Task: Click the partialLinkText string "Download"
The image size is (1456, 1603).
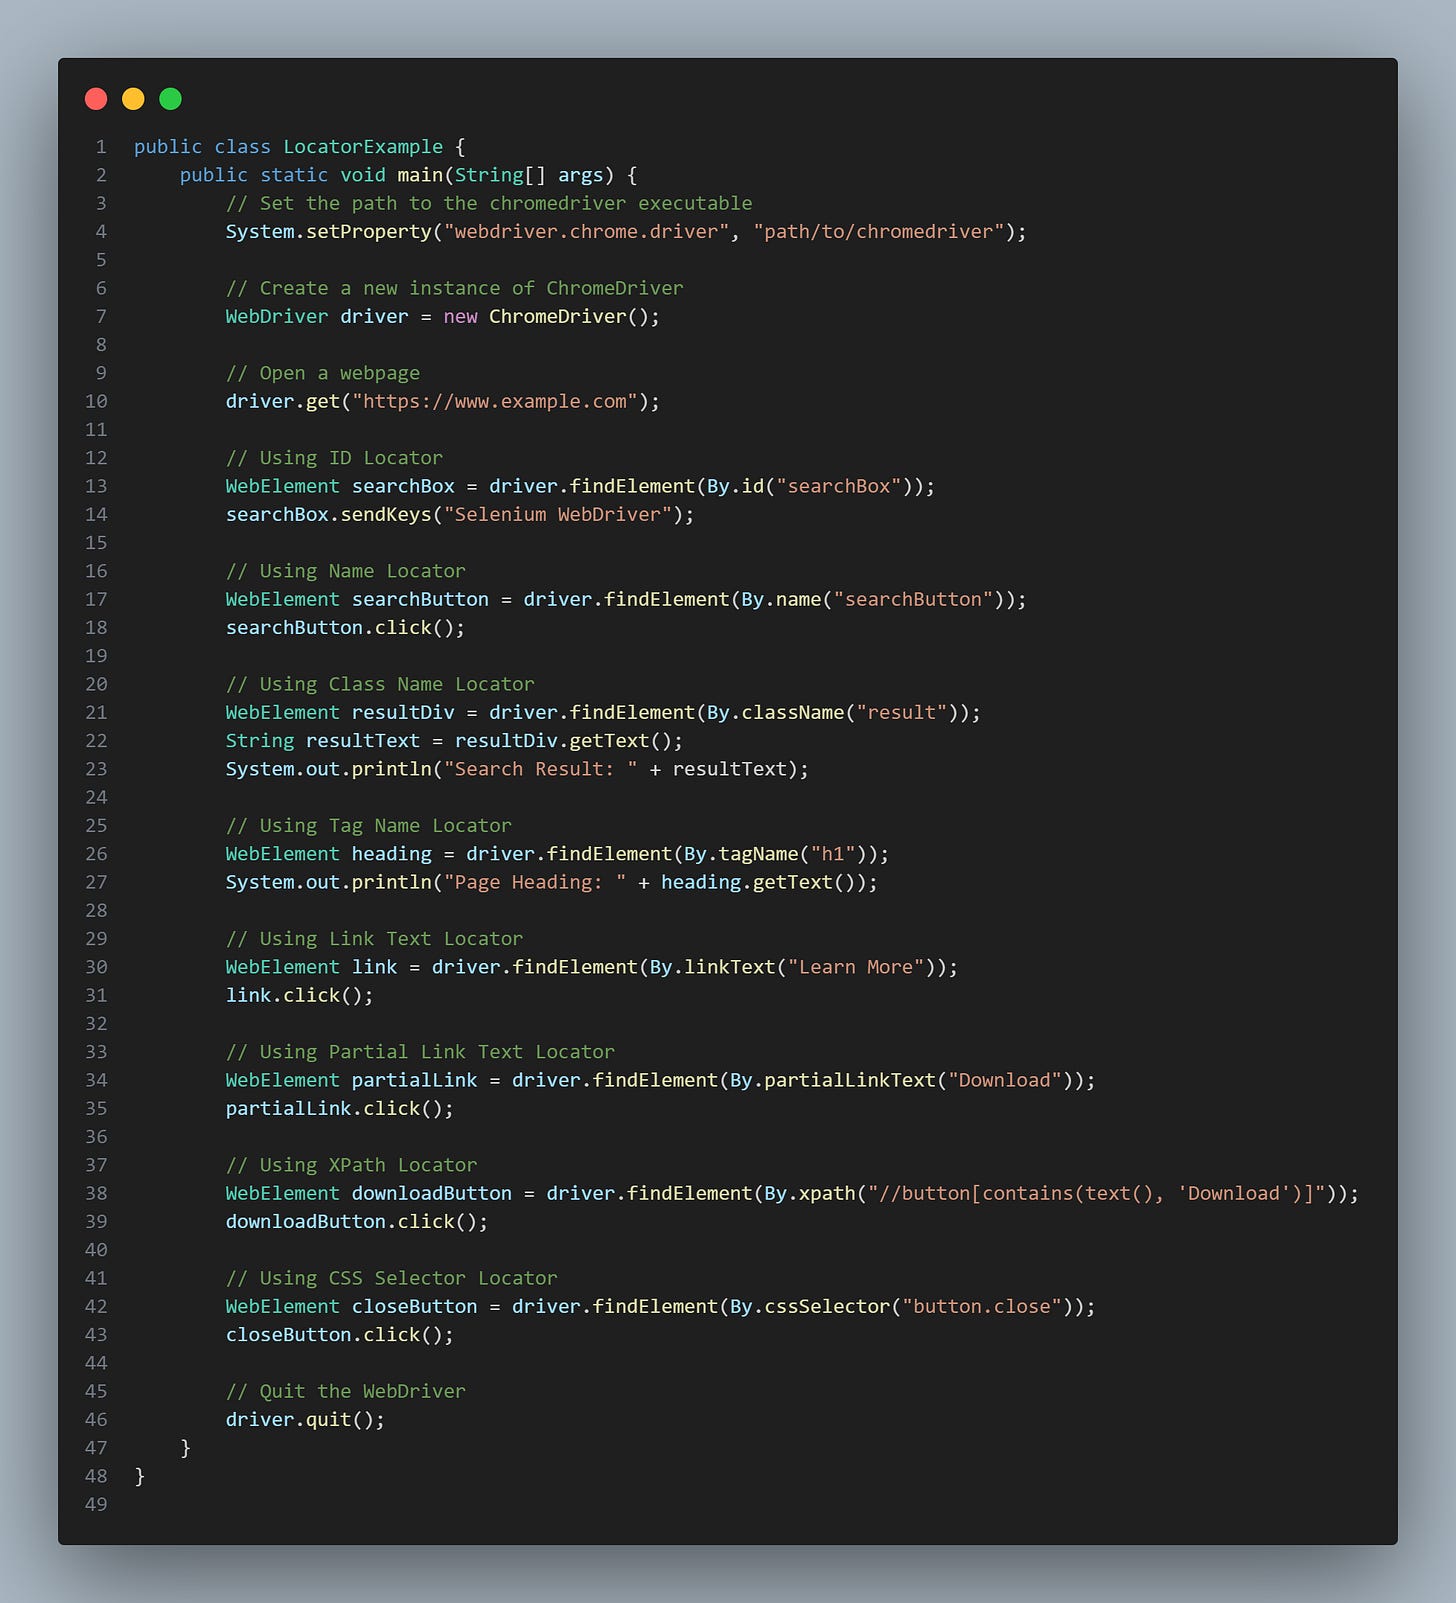Action: pyautogui.click(x=1005, y=1080)
